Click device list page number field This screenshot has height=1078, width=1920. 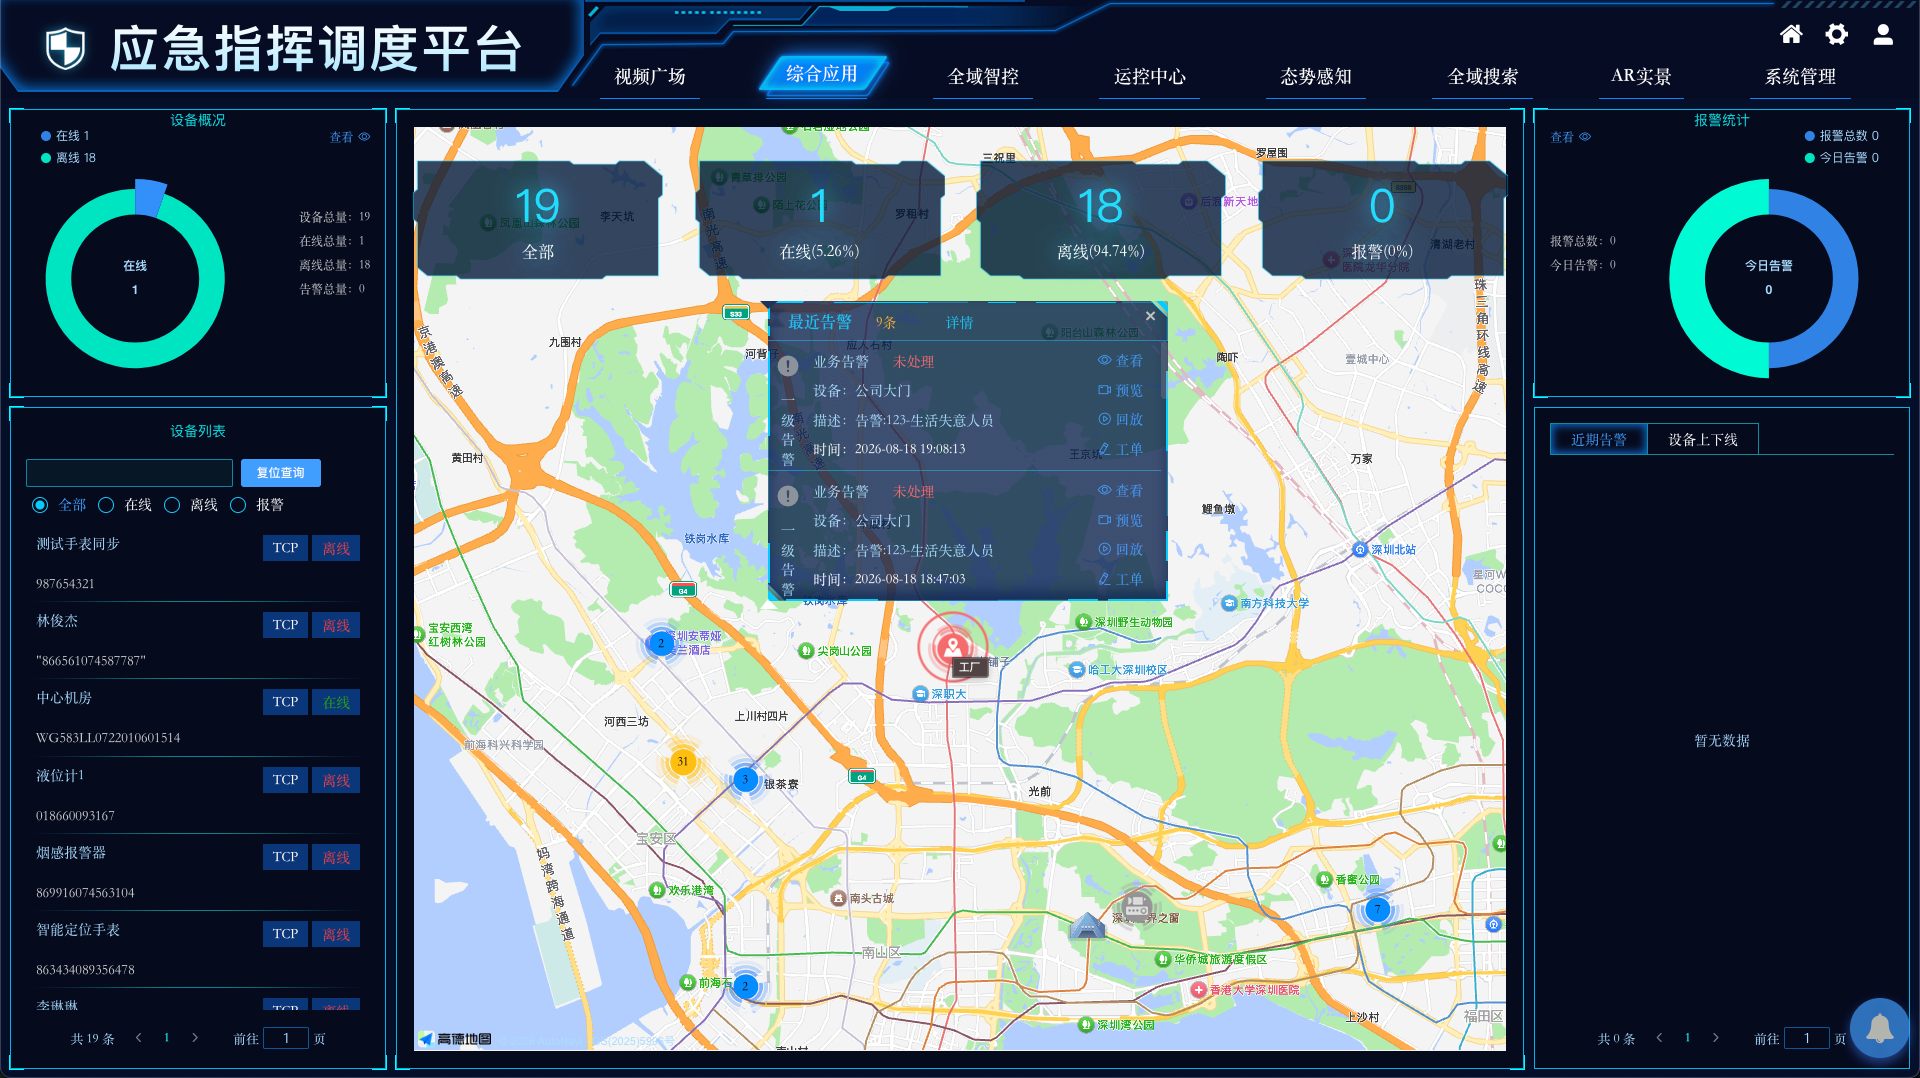pos(286,1038)
